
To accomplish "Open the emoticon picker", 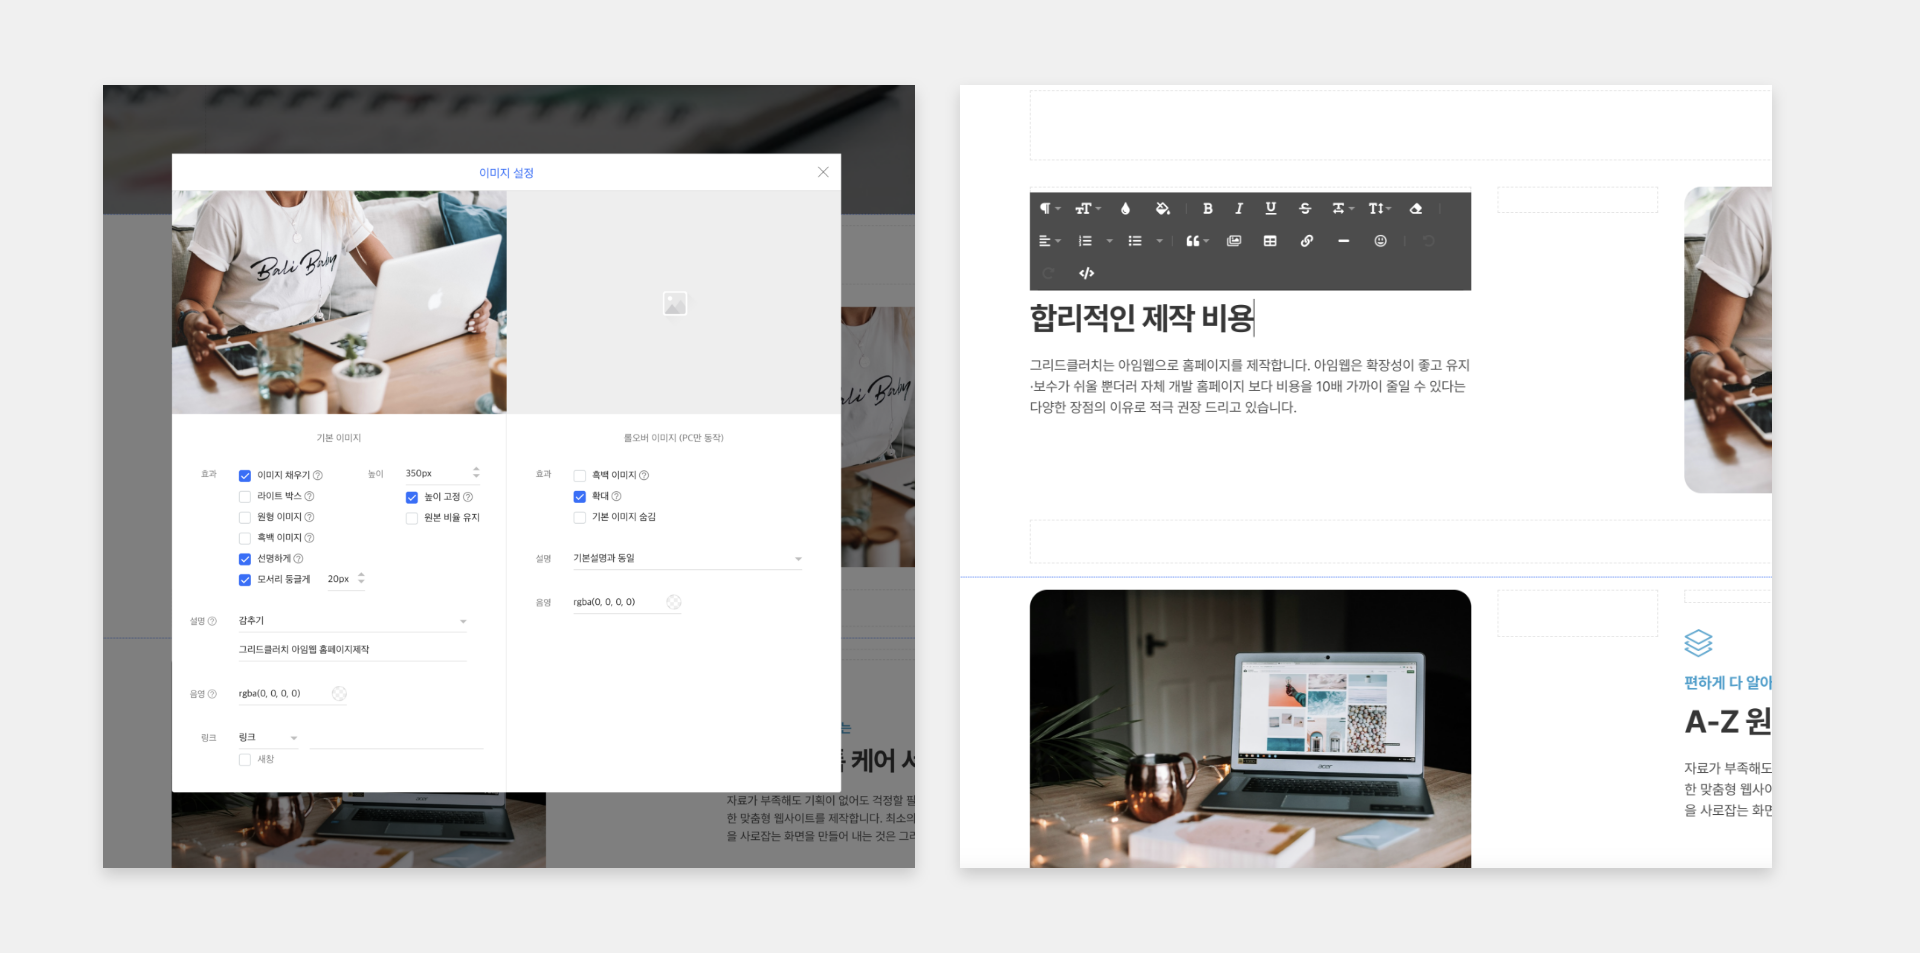I will coord(1380,241).
